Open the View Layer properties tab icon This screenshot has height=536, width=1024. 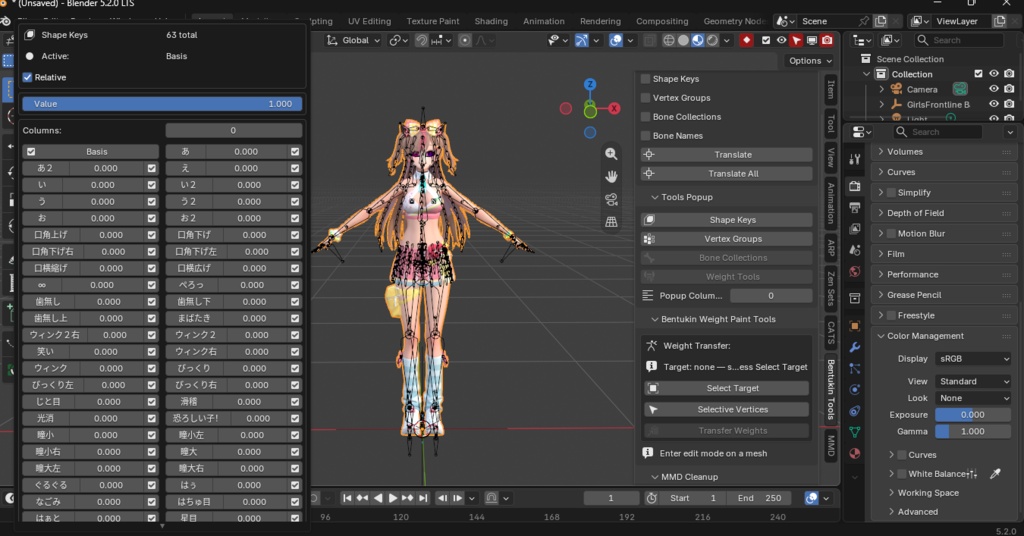pos(854,229)
